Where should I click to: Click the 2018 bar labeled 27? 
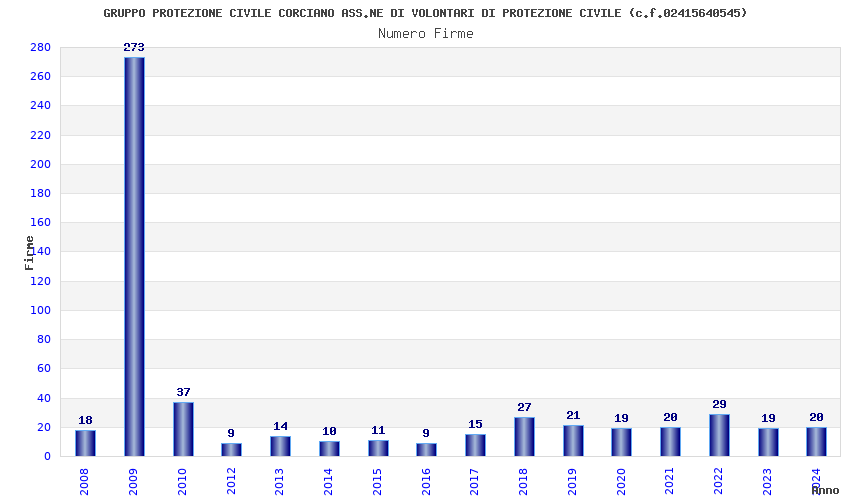[524, 437]
